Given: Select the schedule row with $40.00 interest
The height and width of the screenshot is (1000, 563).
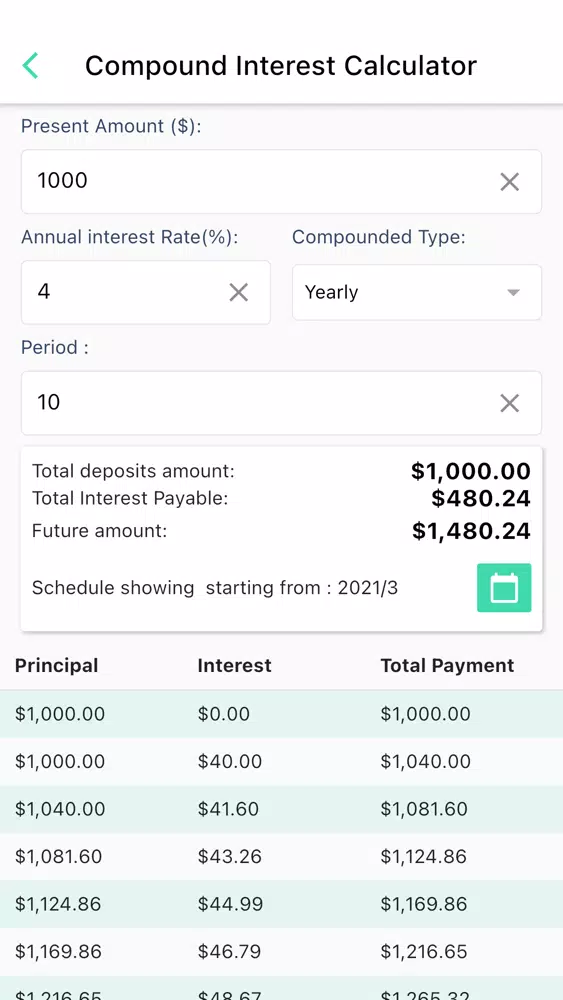Looking at the screenshot, I should 281,761.
